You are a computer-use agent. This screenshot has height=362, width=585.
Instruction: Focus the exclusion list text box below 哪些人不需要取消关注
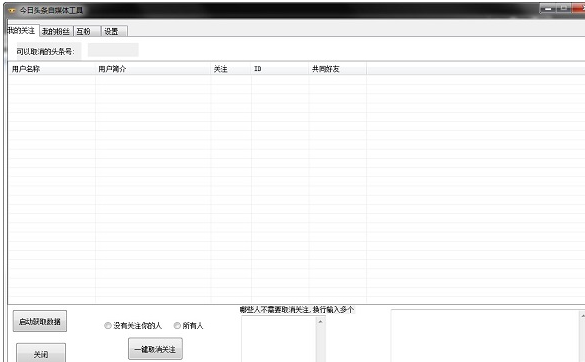(279, 339)
